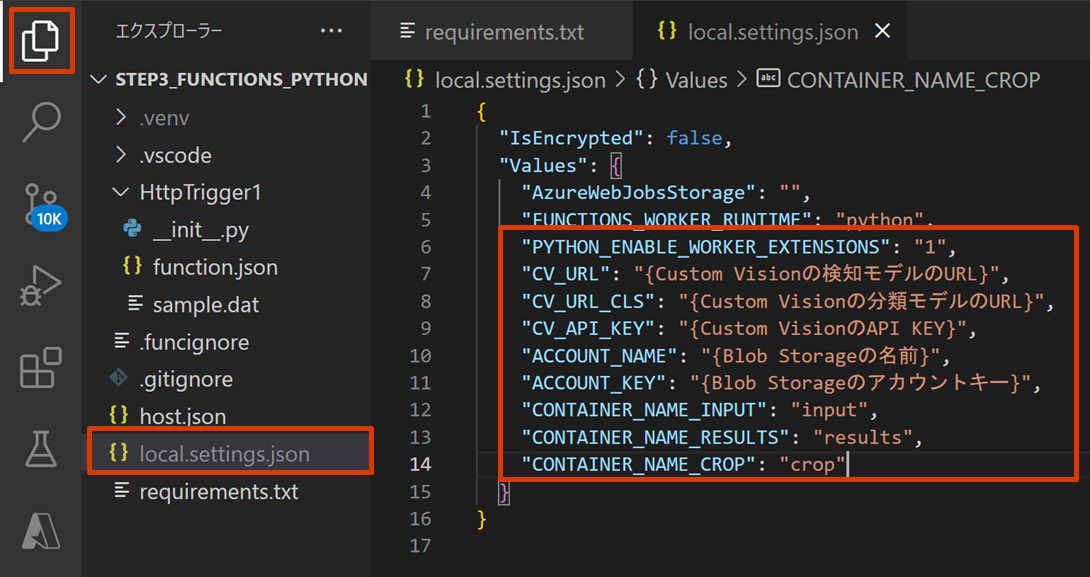The width and height of the screenshot is (1090, 577).
Task: Click the "CONTAINER_NAME_INPUT" key
Action: (x=644, y=410)
